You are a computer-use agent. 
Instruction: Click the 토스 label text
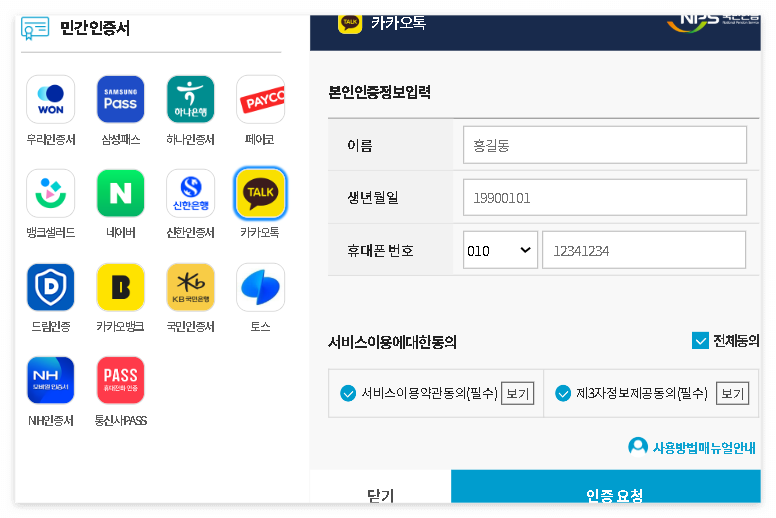pos(260,327)
